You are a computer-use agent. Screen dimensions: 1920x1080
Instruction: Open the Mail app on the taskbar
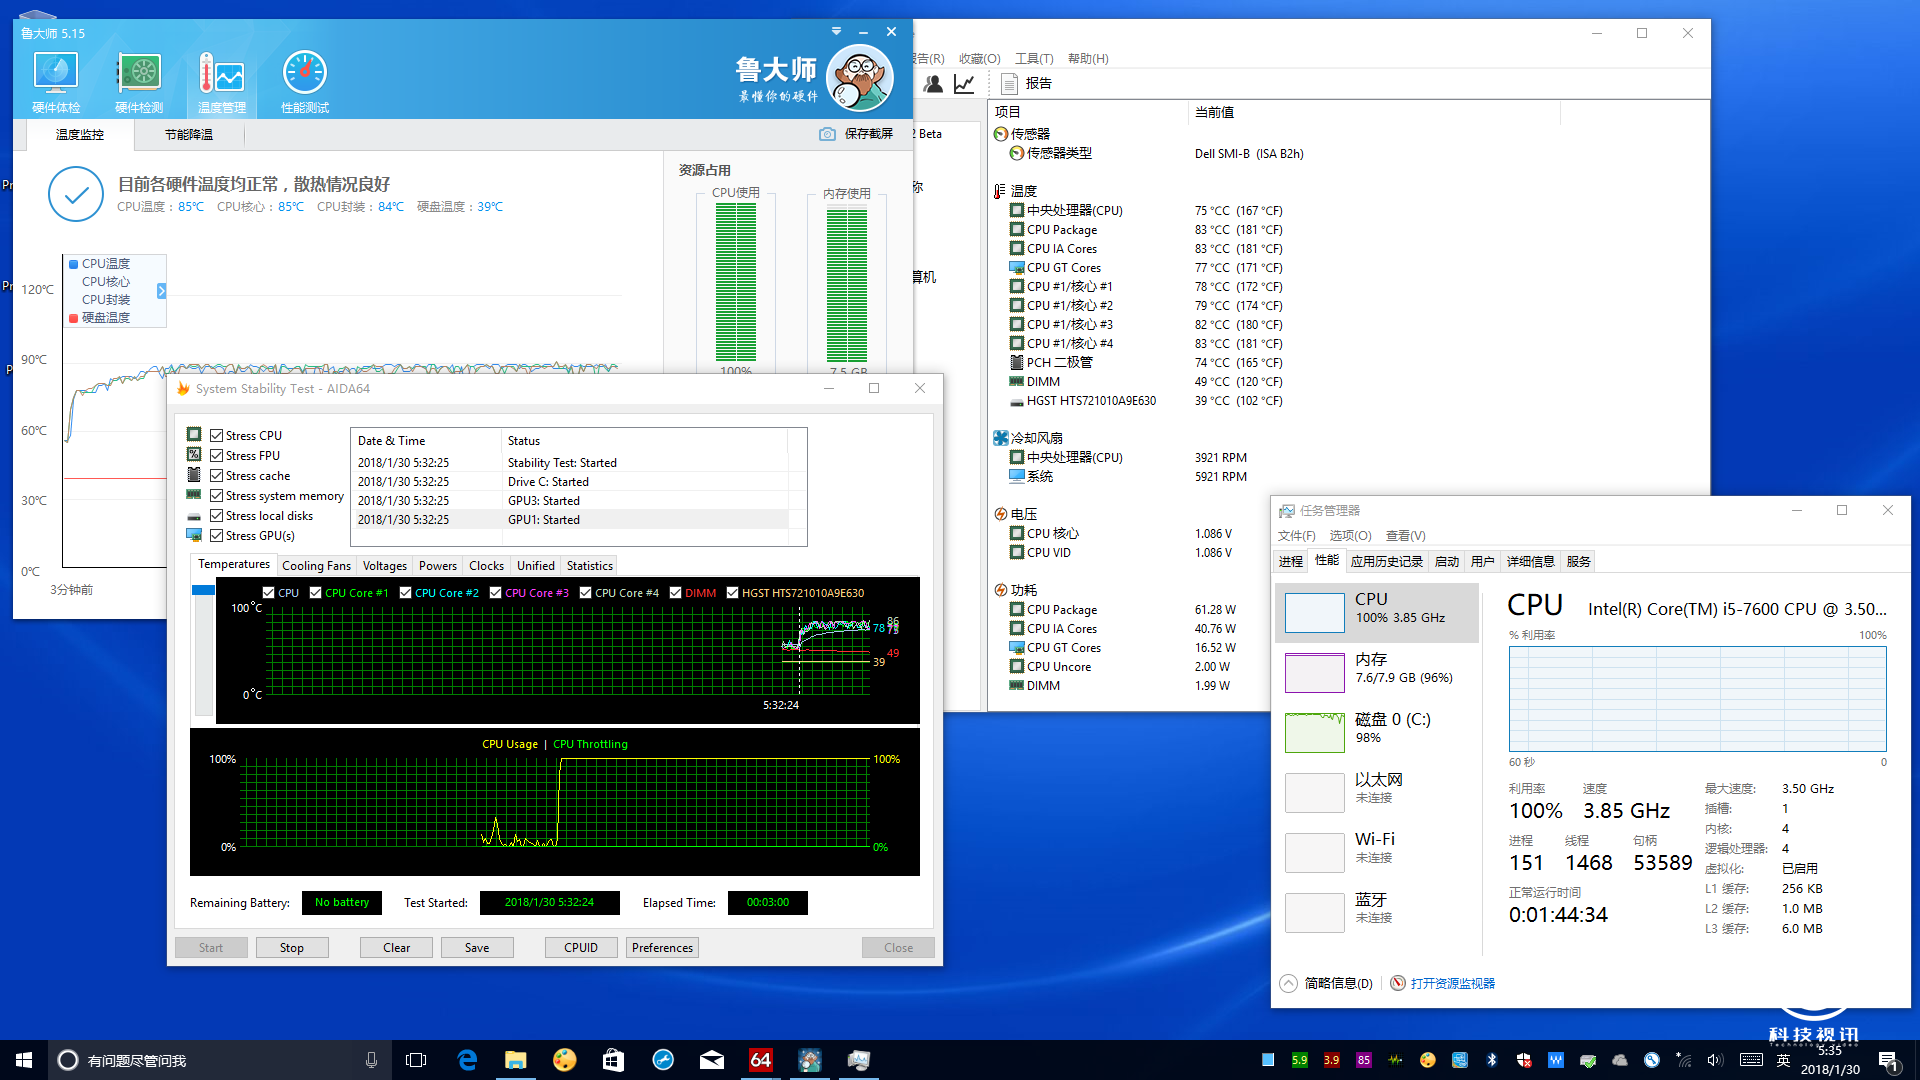pyautogui.click(x=712, y=1060)
